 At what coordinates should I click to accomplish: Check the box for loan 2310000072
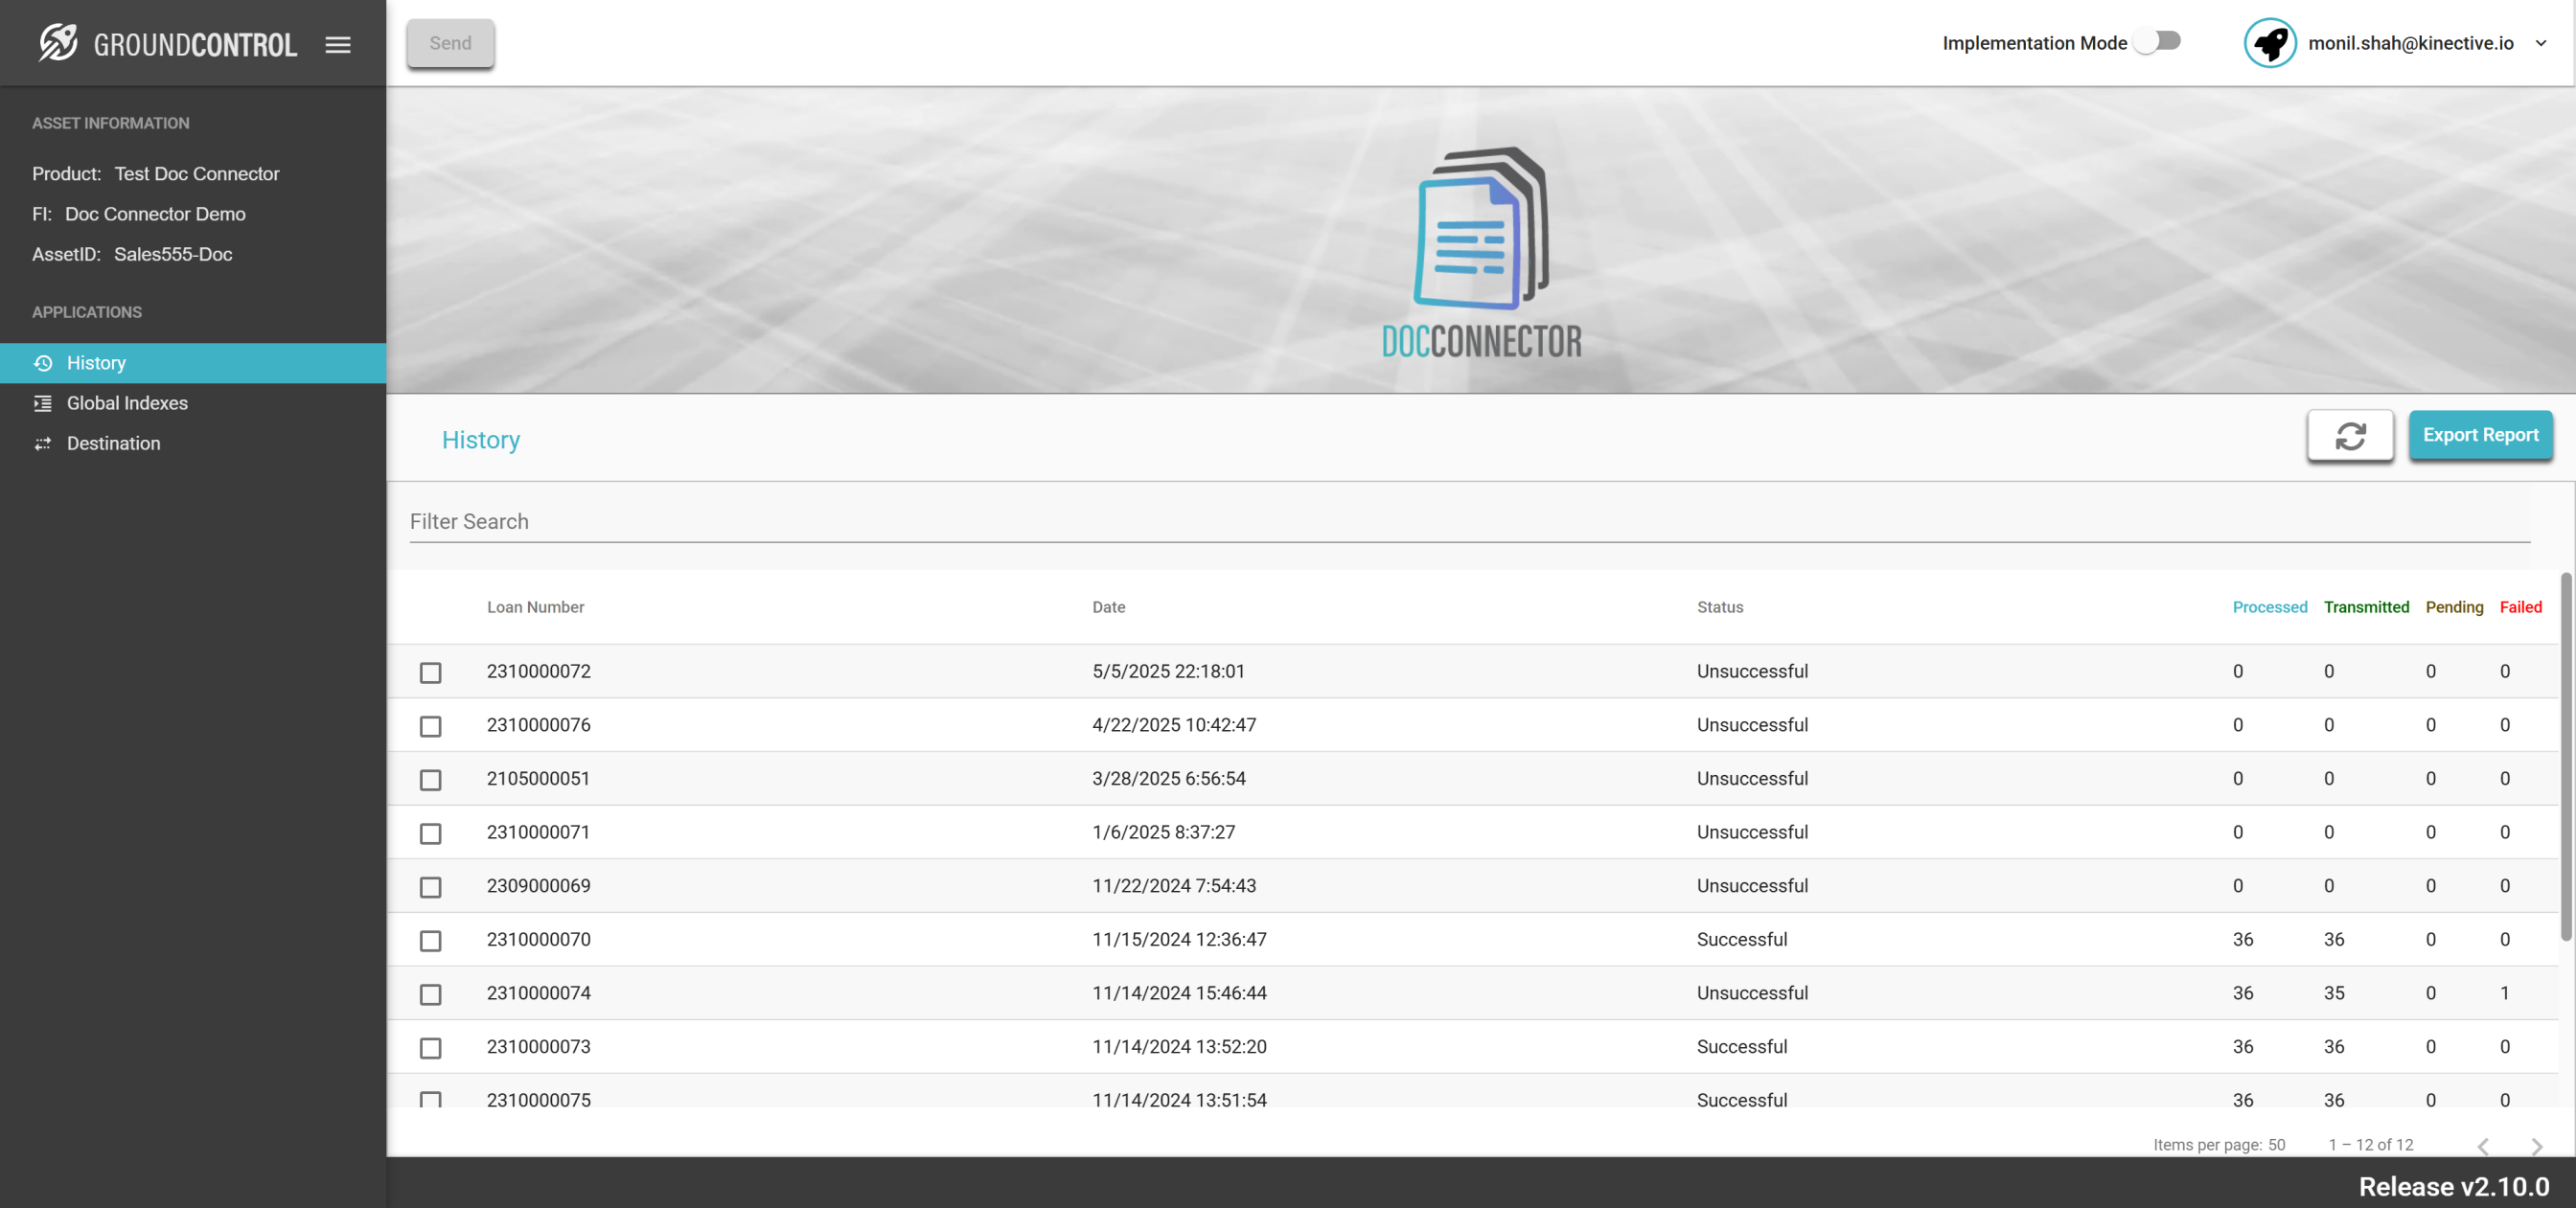pos(430,672)
